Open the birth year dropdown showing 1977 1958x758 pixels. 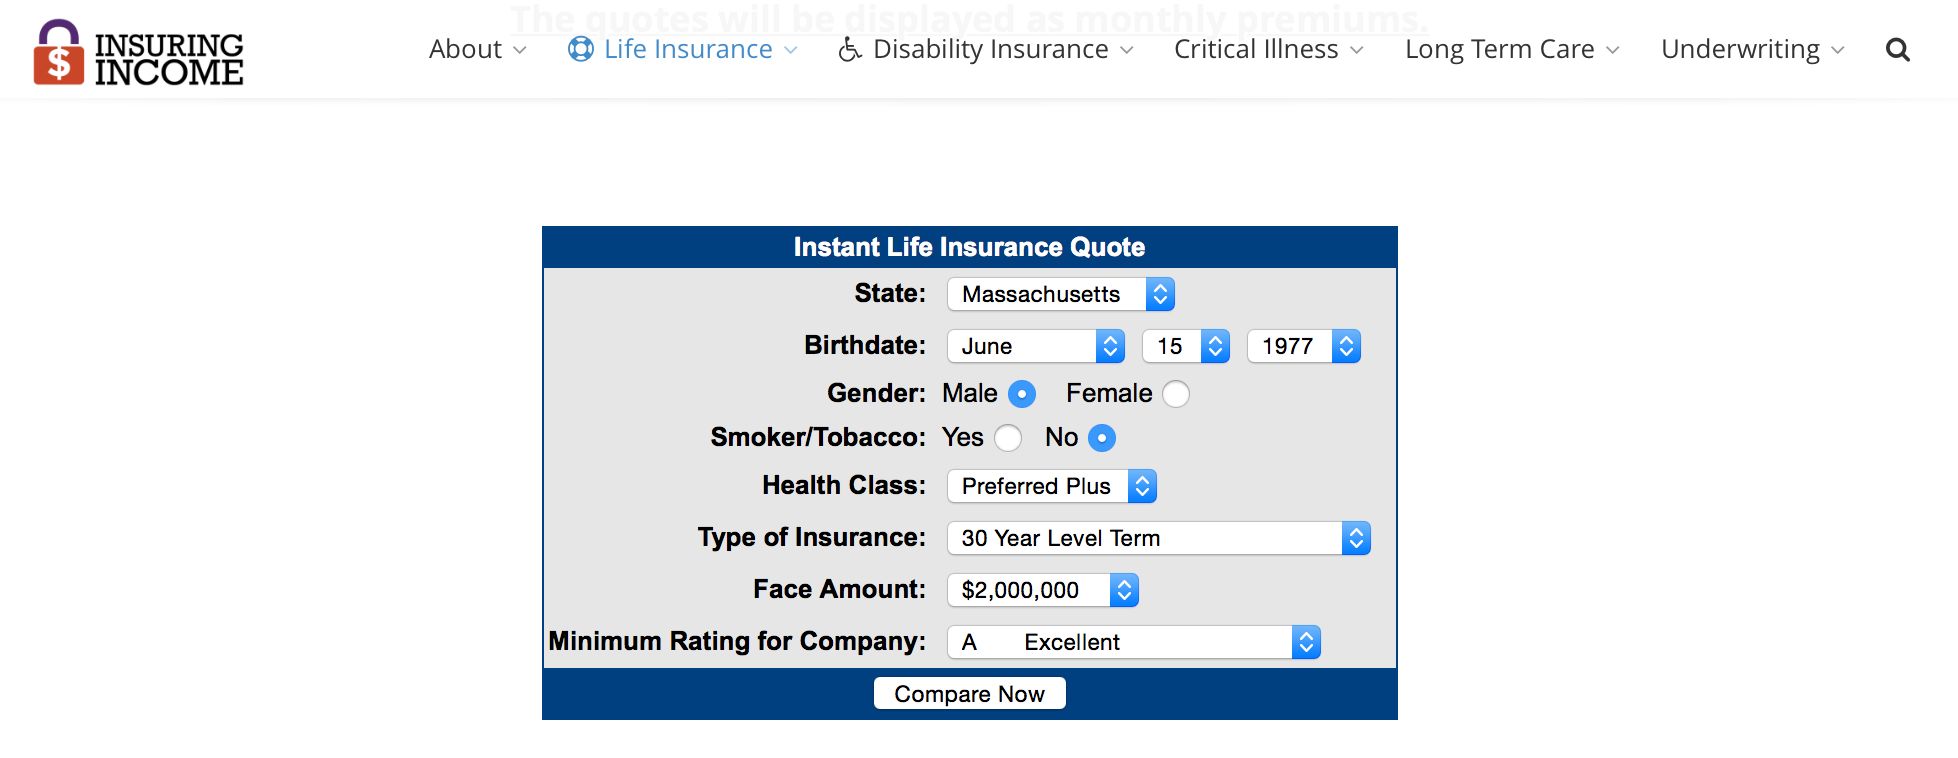(1303, 346)
